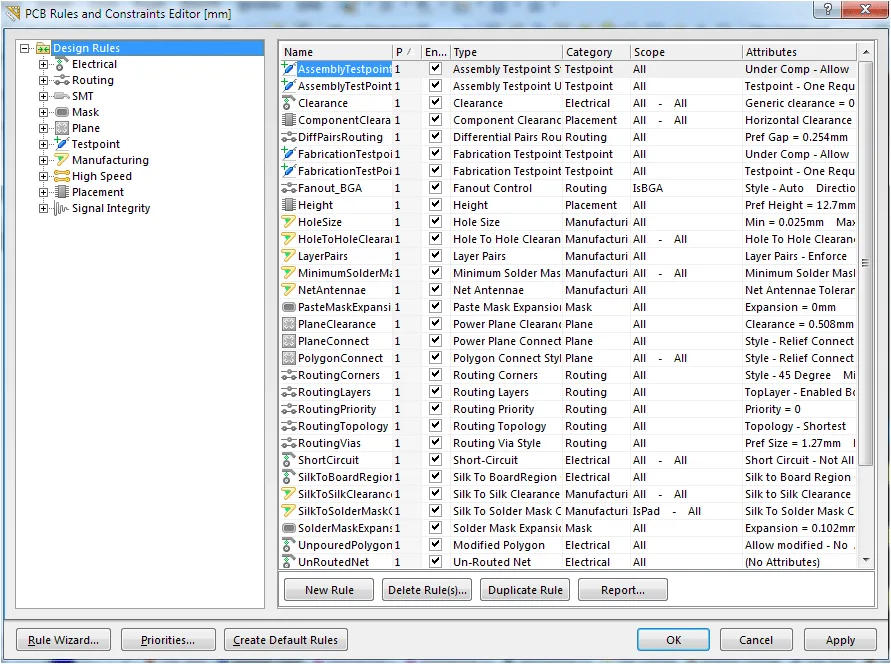
Task: Sort rules by Type column header
Action: (x=506, y=52)
